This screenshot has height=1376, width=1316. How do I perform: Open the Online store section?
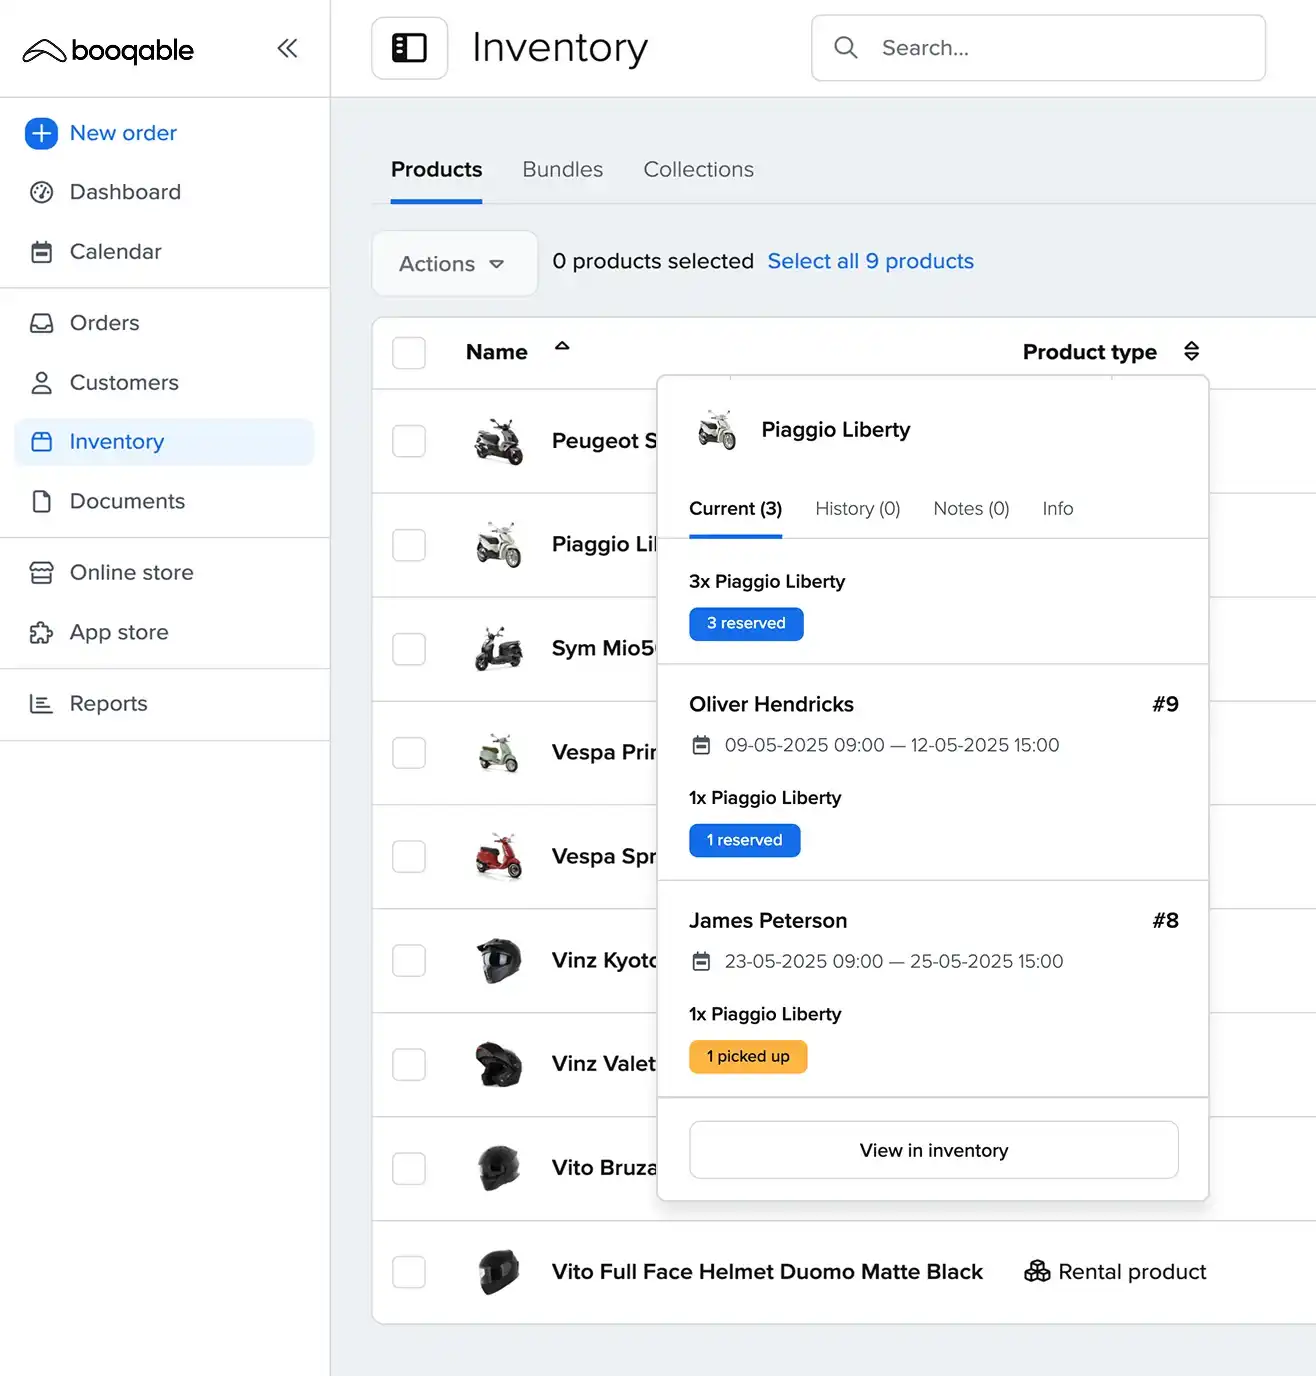131,573
